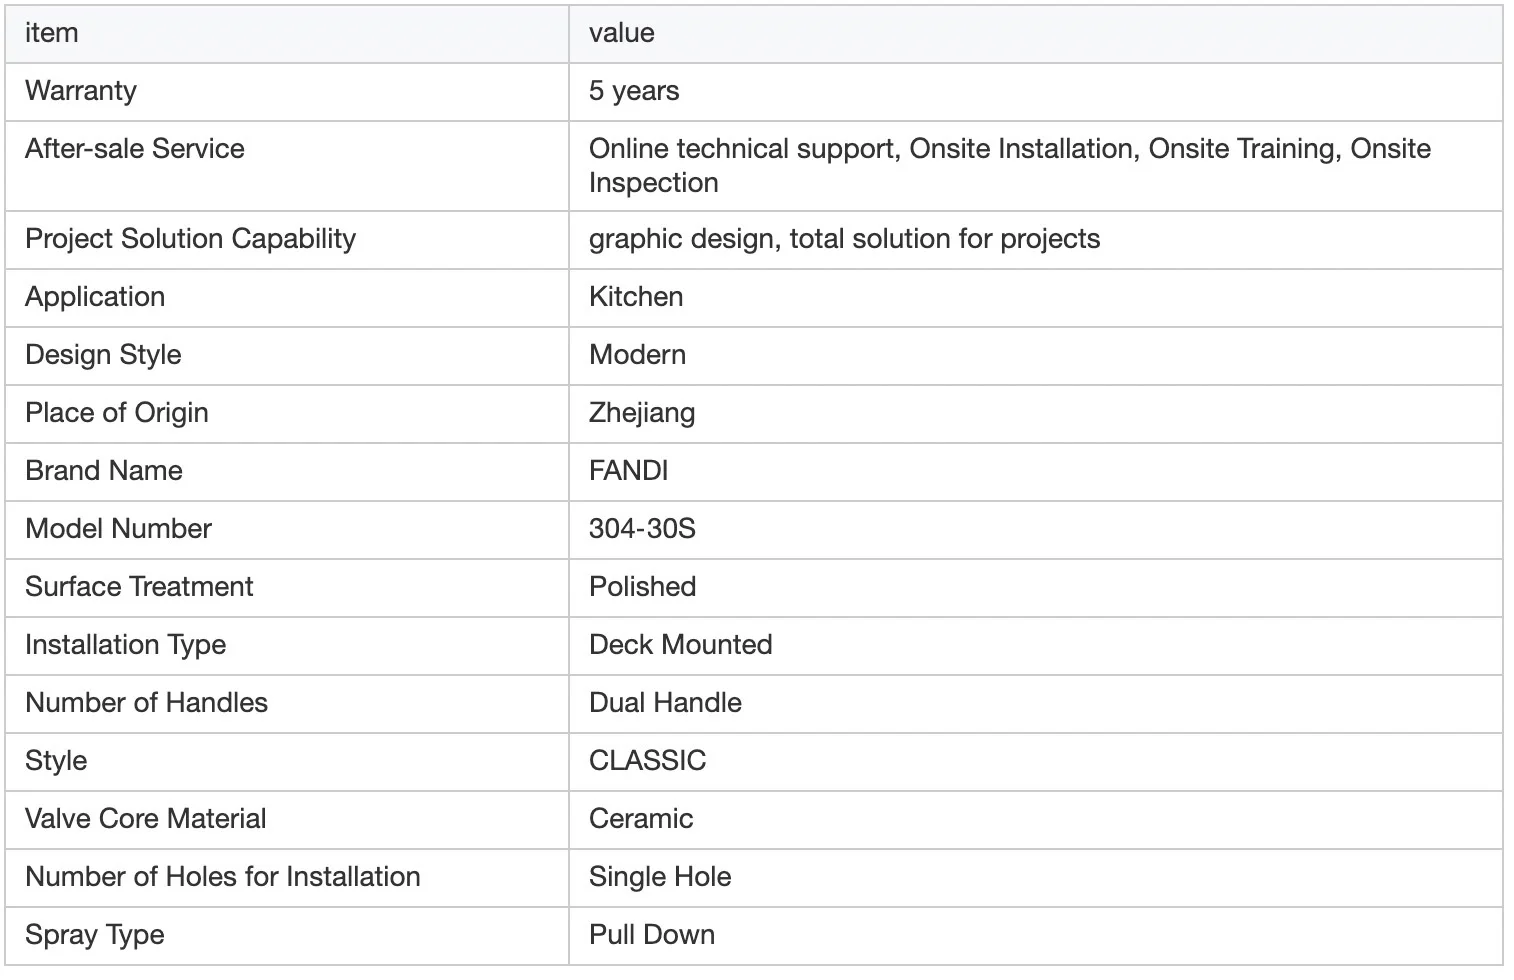Image resolution: width=1514 pixels, height=980 pixels.
Task: Click the Polished surface treatment value
Action: click(x=643, y=587)
